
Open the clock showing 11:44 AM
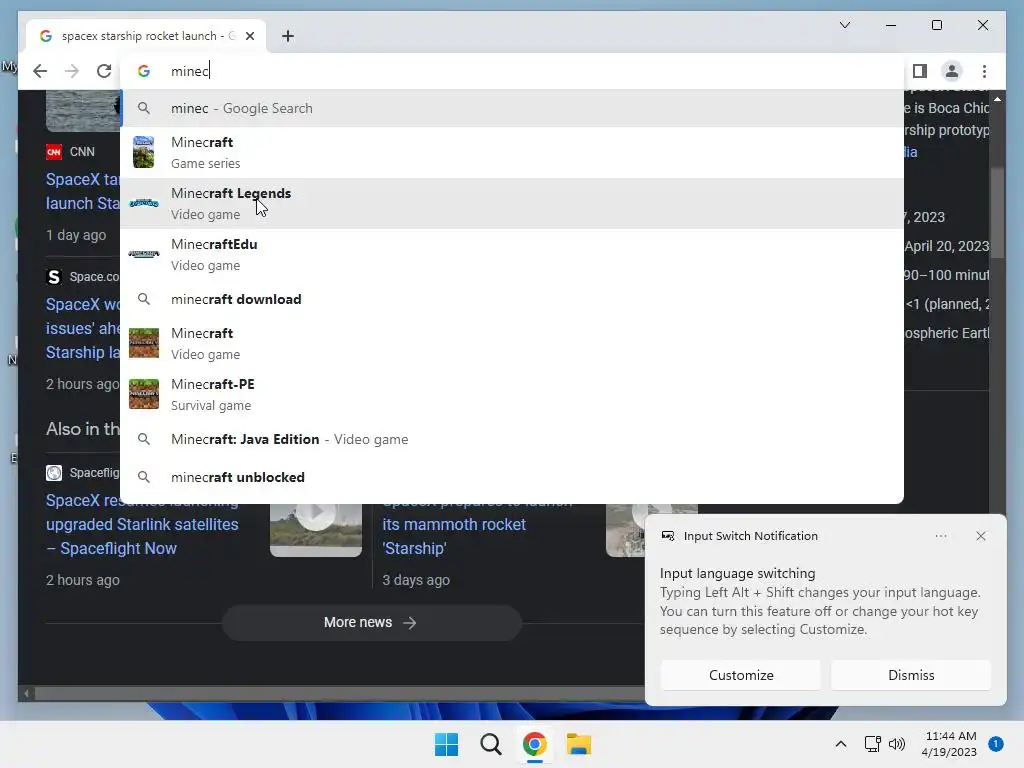[x=949, y=744]
